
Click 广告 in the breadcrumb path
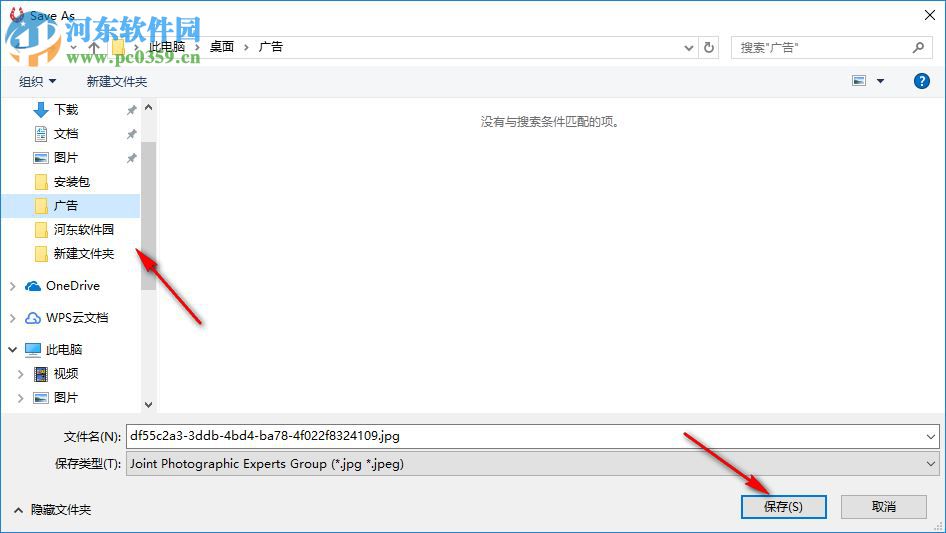click(270, 46)
